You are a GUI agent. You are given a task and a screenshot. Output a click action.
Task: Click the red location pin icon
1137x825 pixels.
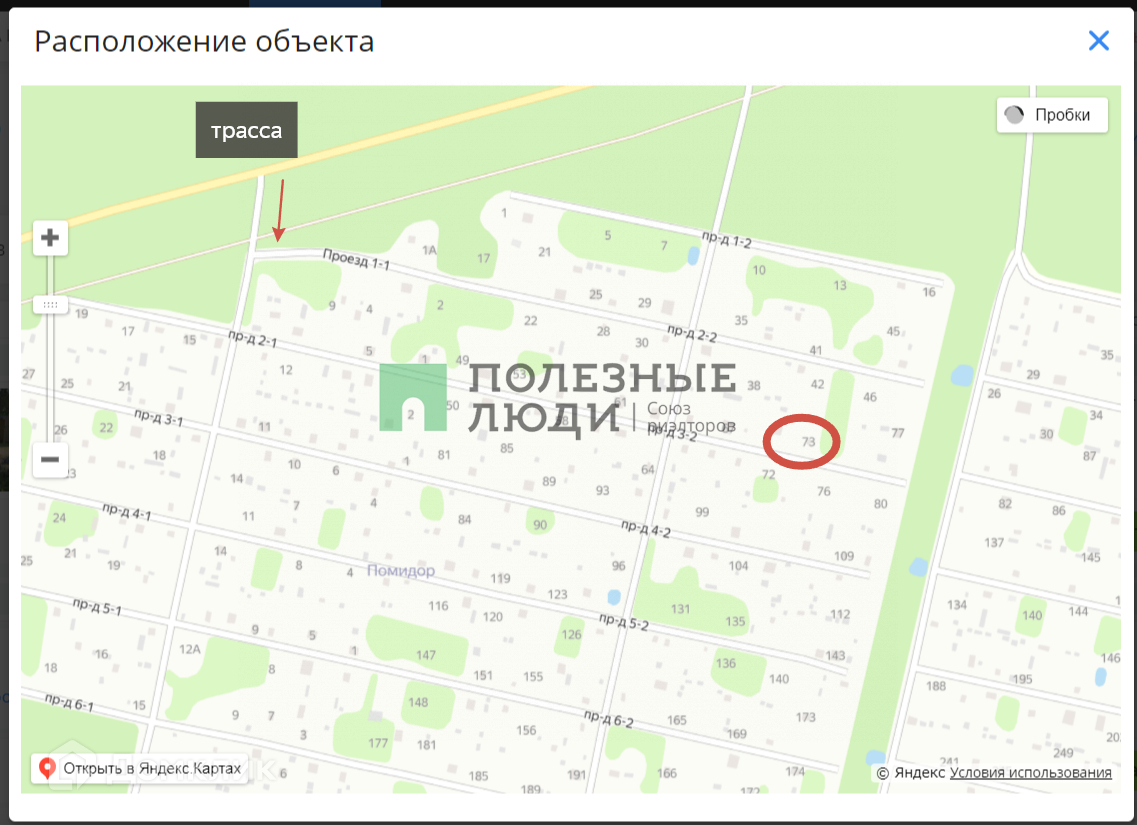(47, 768)
